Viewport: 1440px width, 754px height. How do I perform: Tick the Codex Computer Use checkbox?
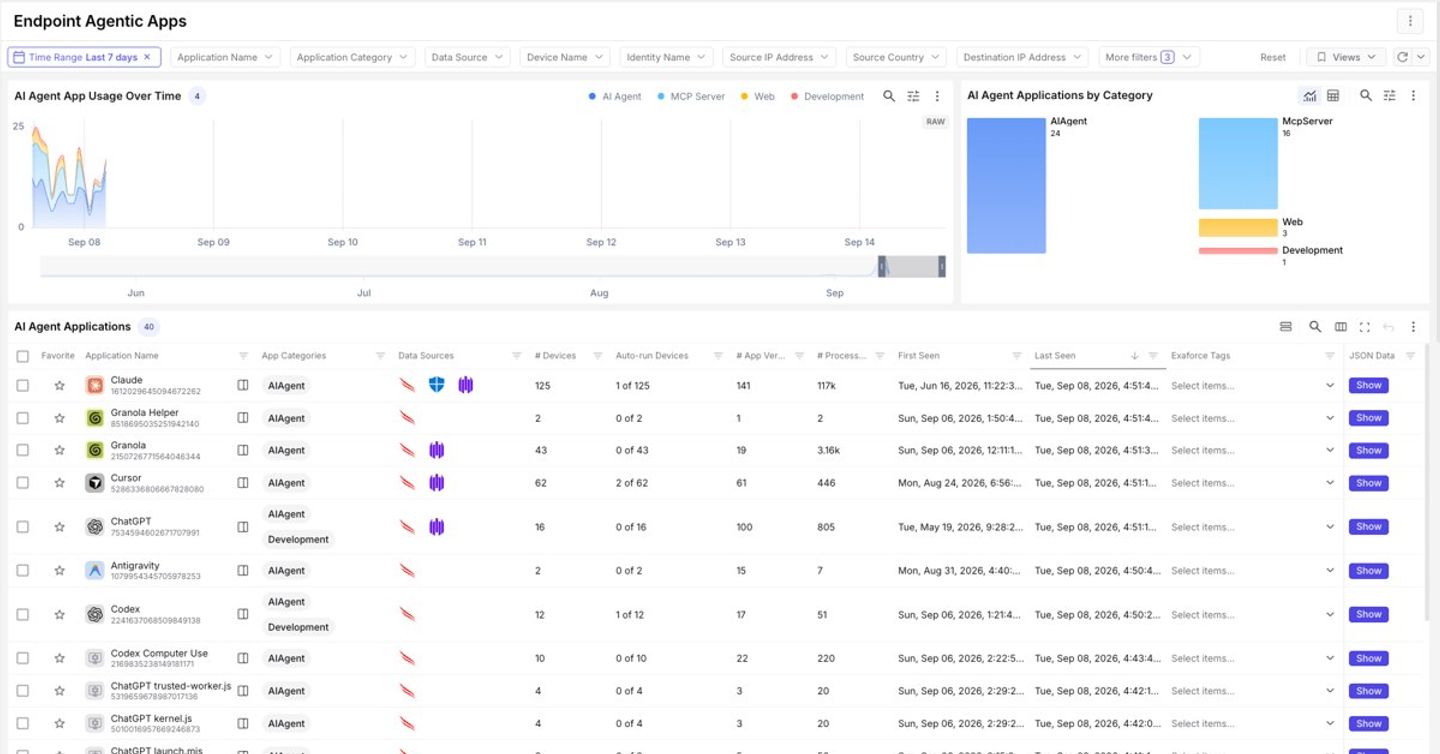(23, 658)
